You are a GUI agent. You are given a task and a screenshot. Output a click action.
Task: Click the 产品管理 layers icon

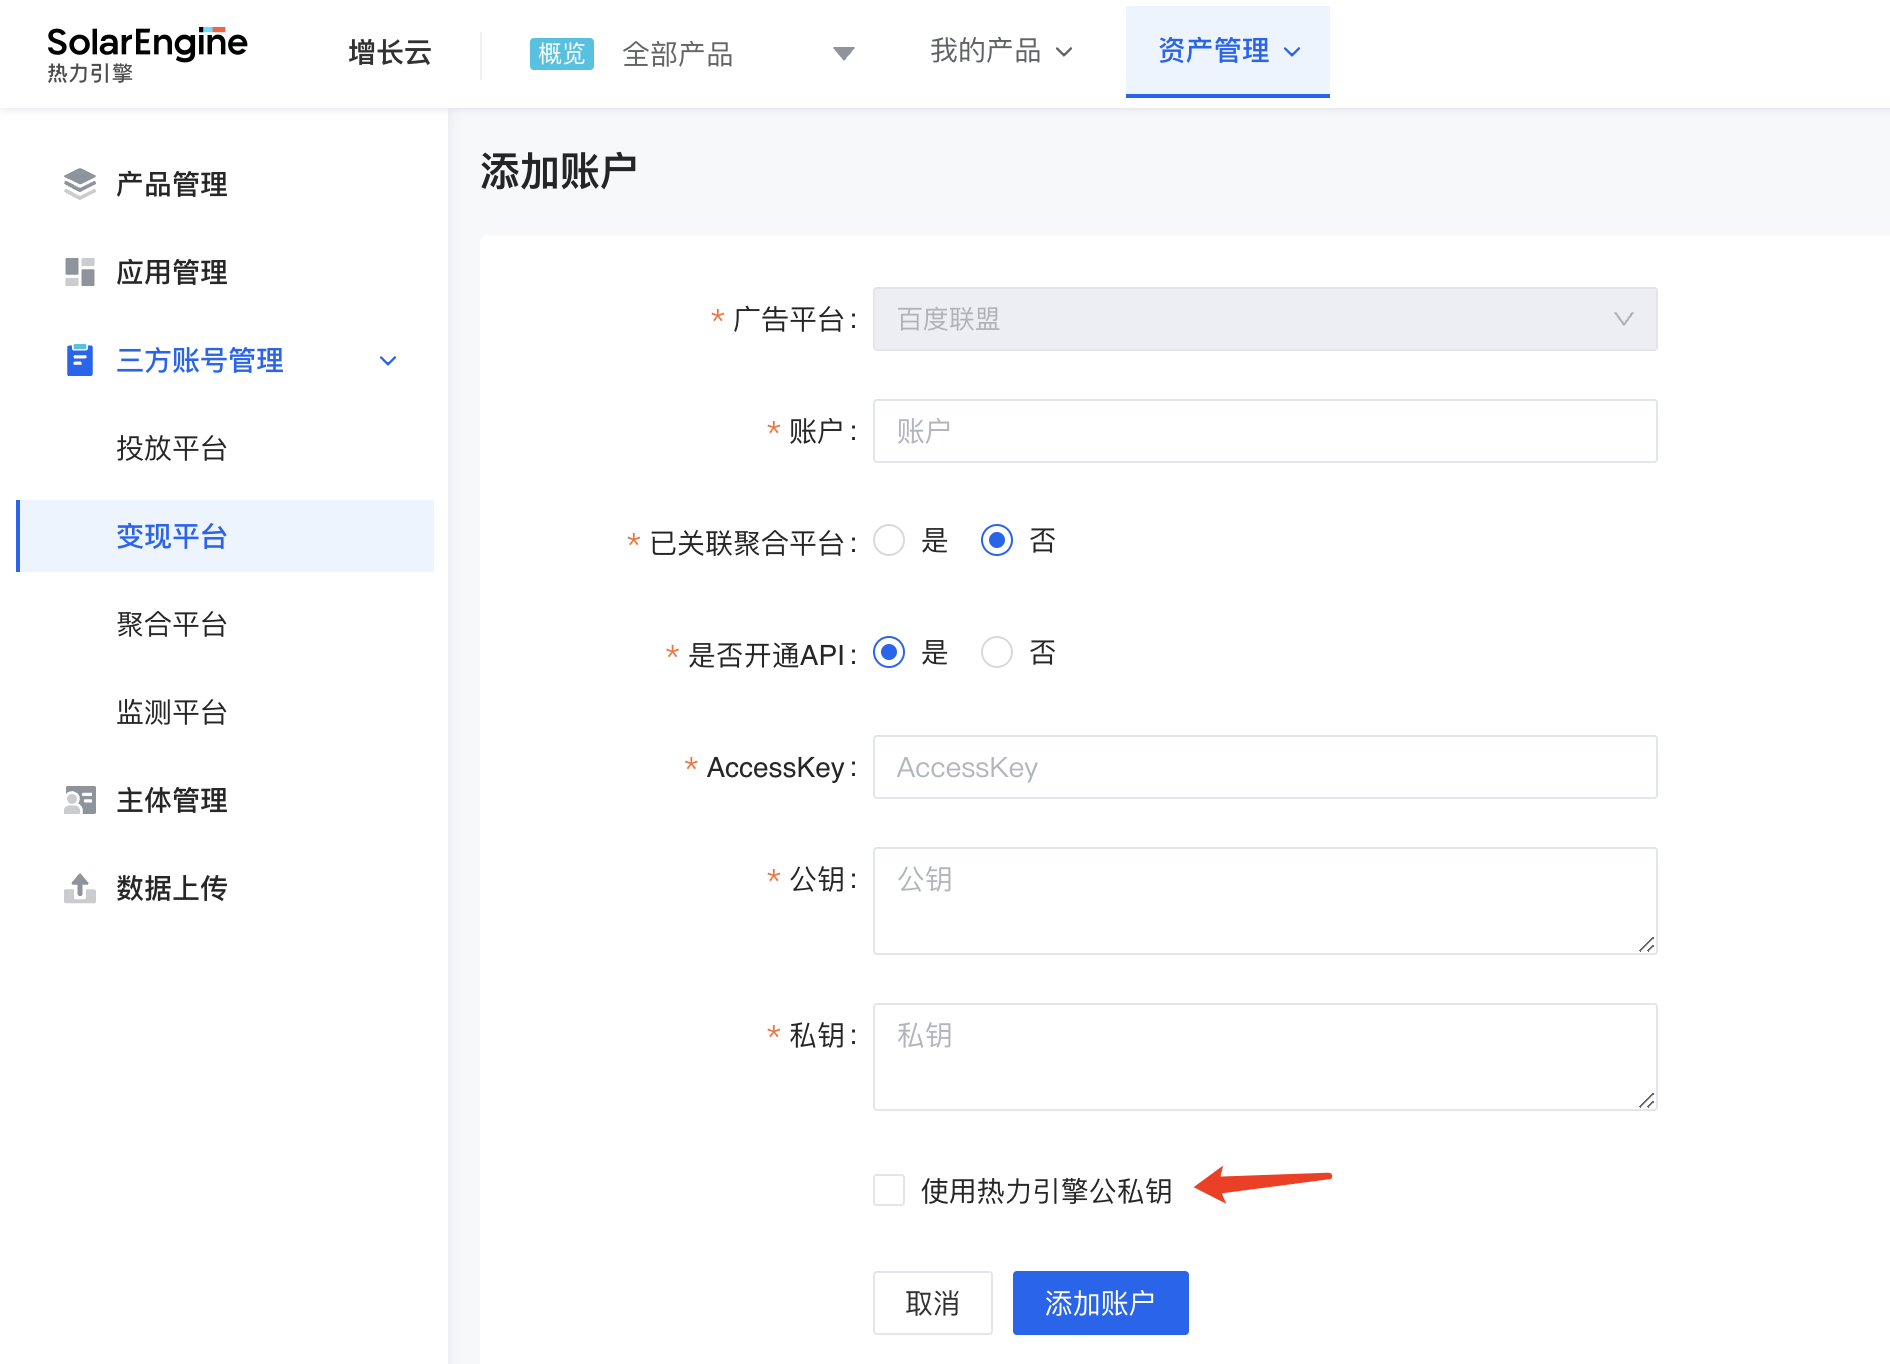tap(80, 184)
